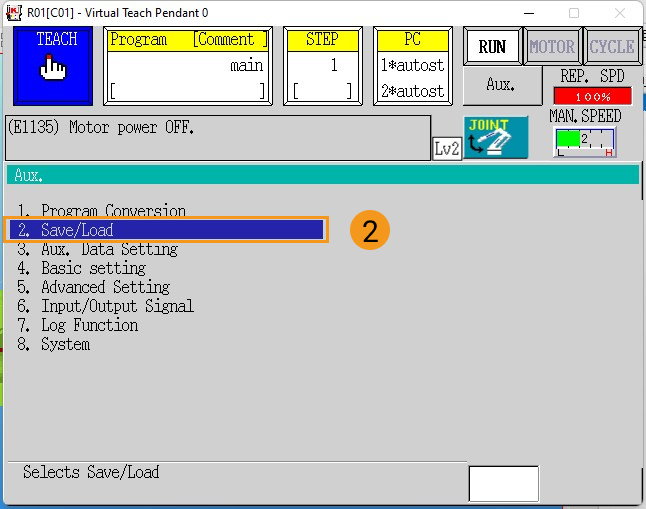Select 5. Advanced Setting entry
Viewport: 646px width, 509px height.
(94, 287)
